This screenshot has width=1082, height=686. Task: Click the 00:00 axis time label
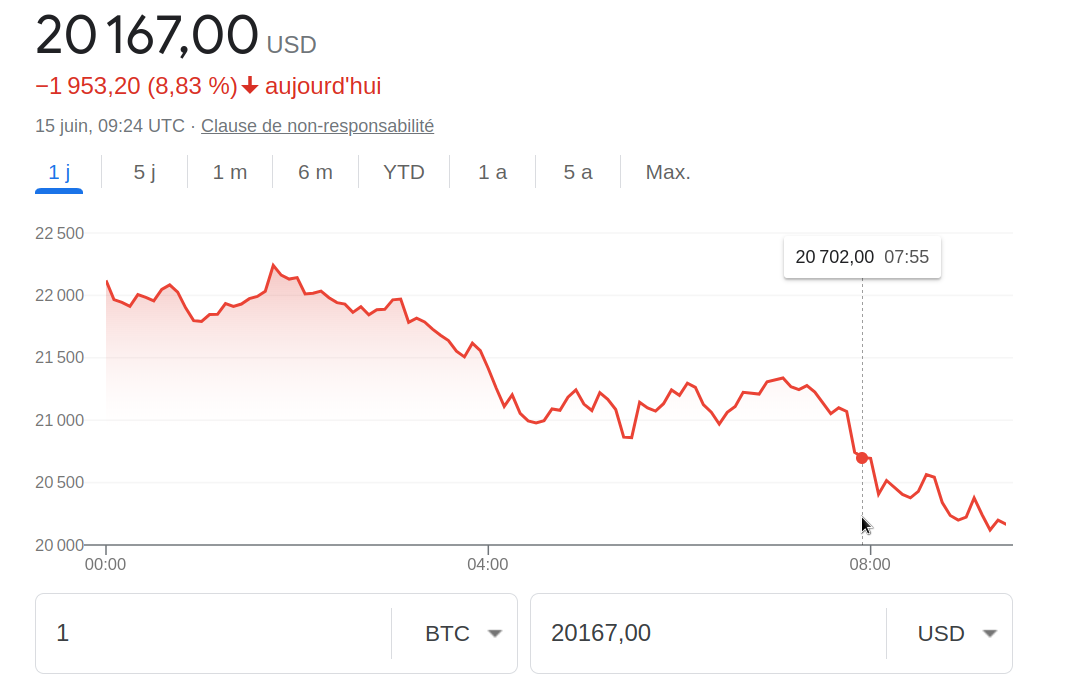pos(106,564)
